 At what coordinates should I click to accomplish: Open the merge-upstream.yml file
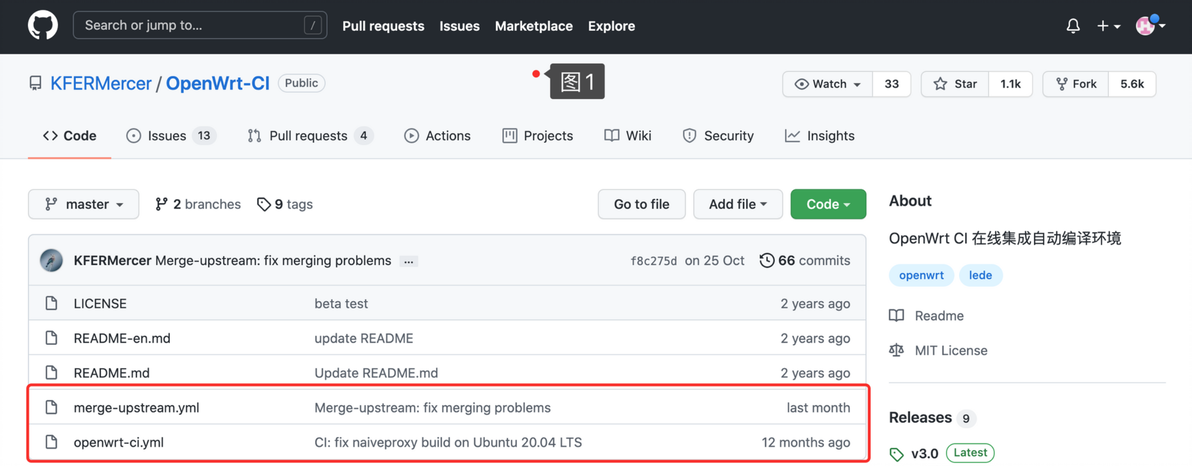tap(136, 408)
